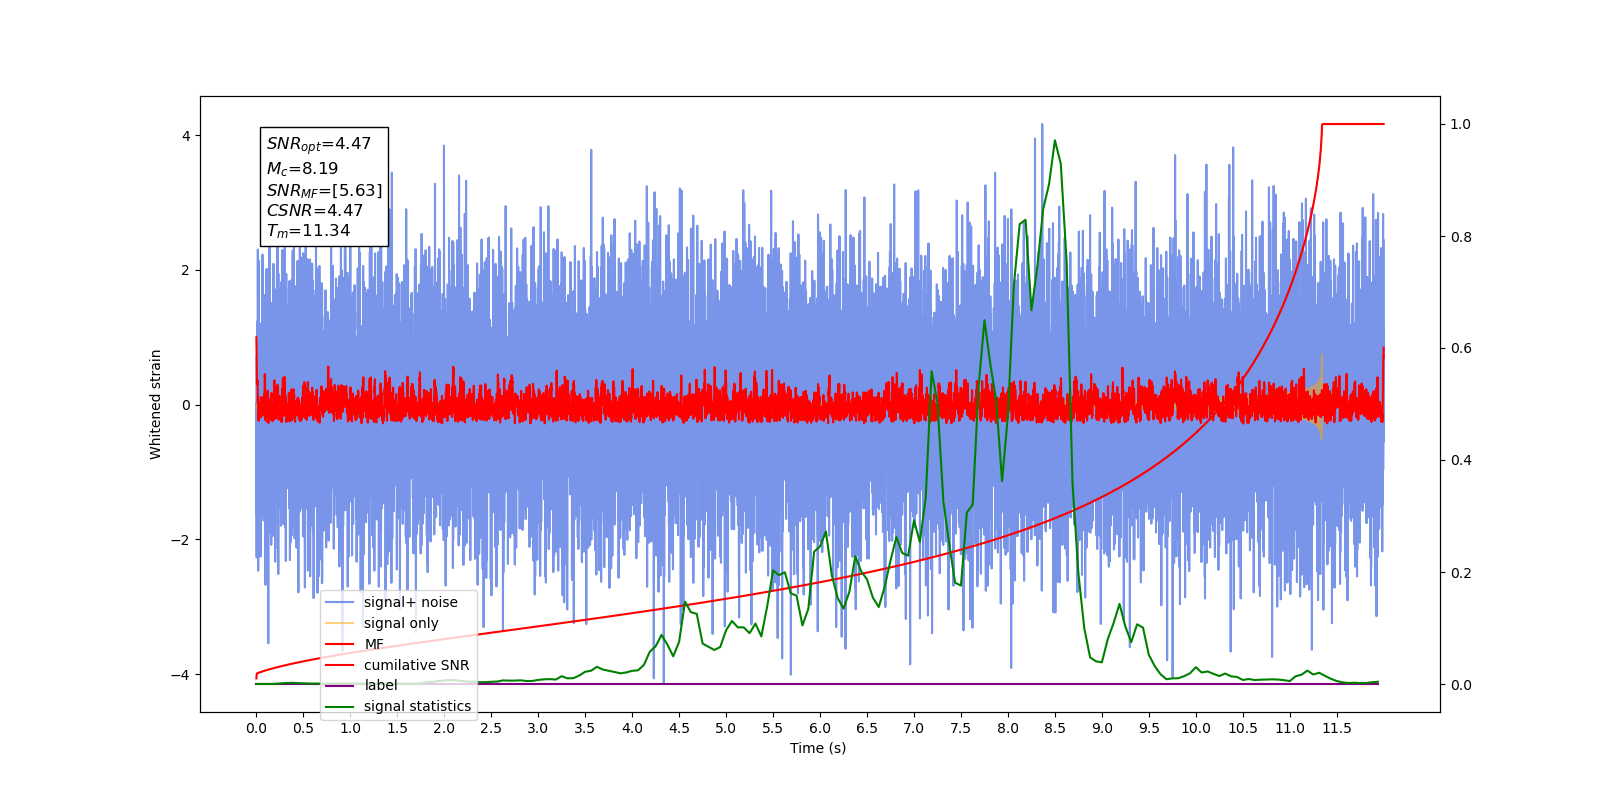
Task: Click the 'Whitened strain' y-axis label
Action: 155,404
